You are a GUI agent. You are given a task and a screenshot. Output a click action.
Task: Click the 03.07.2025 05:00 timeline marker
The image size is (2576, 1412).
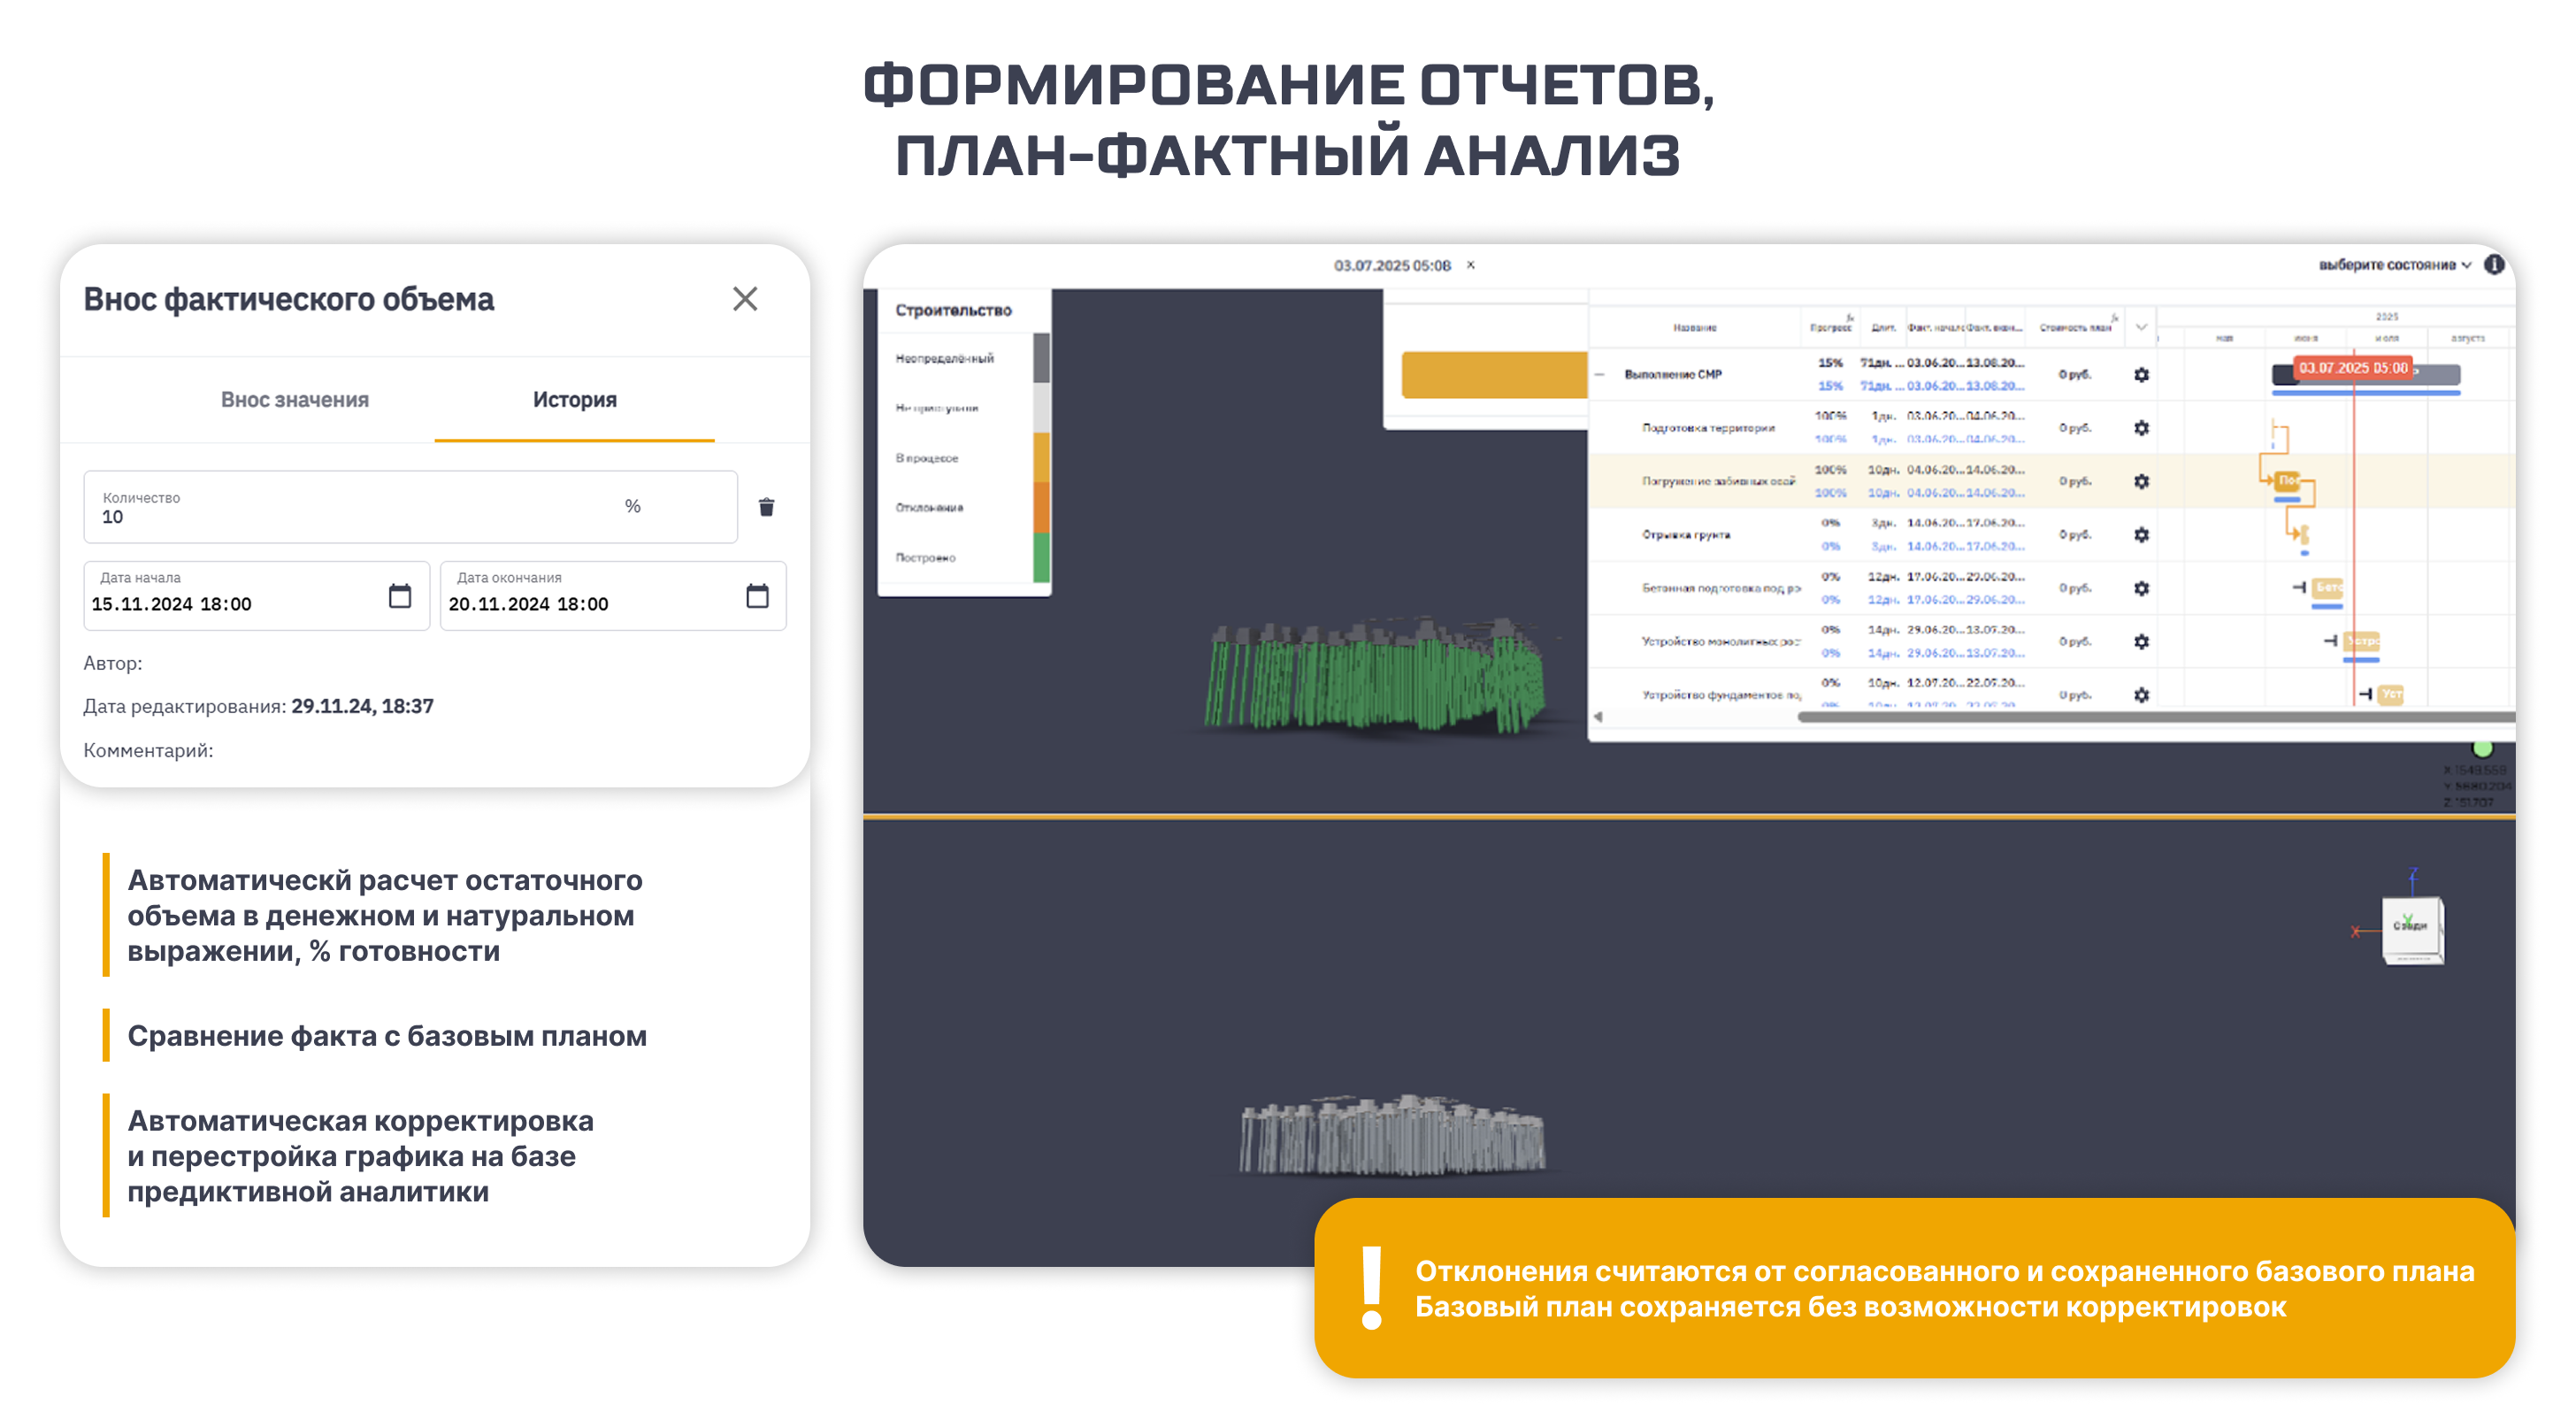click(x=2353, y=368)
